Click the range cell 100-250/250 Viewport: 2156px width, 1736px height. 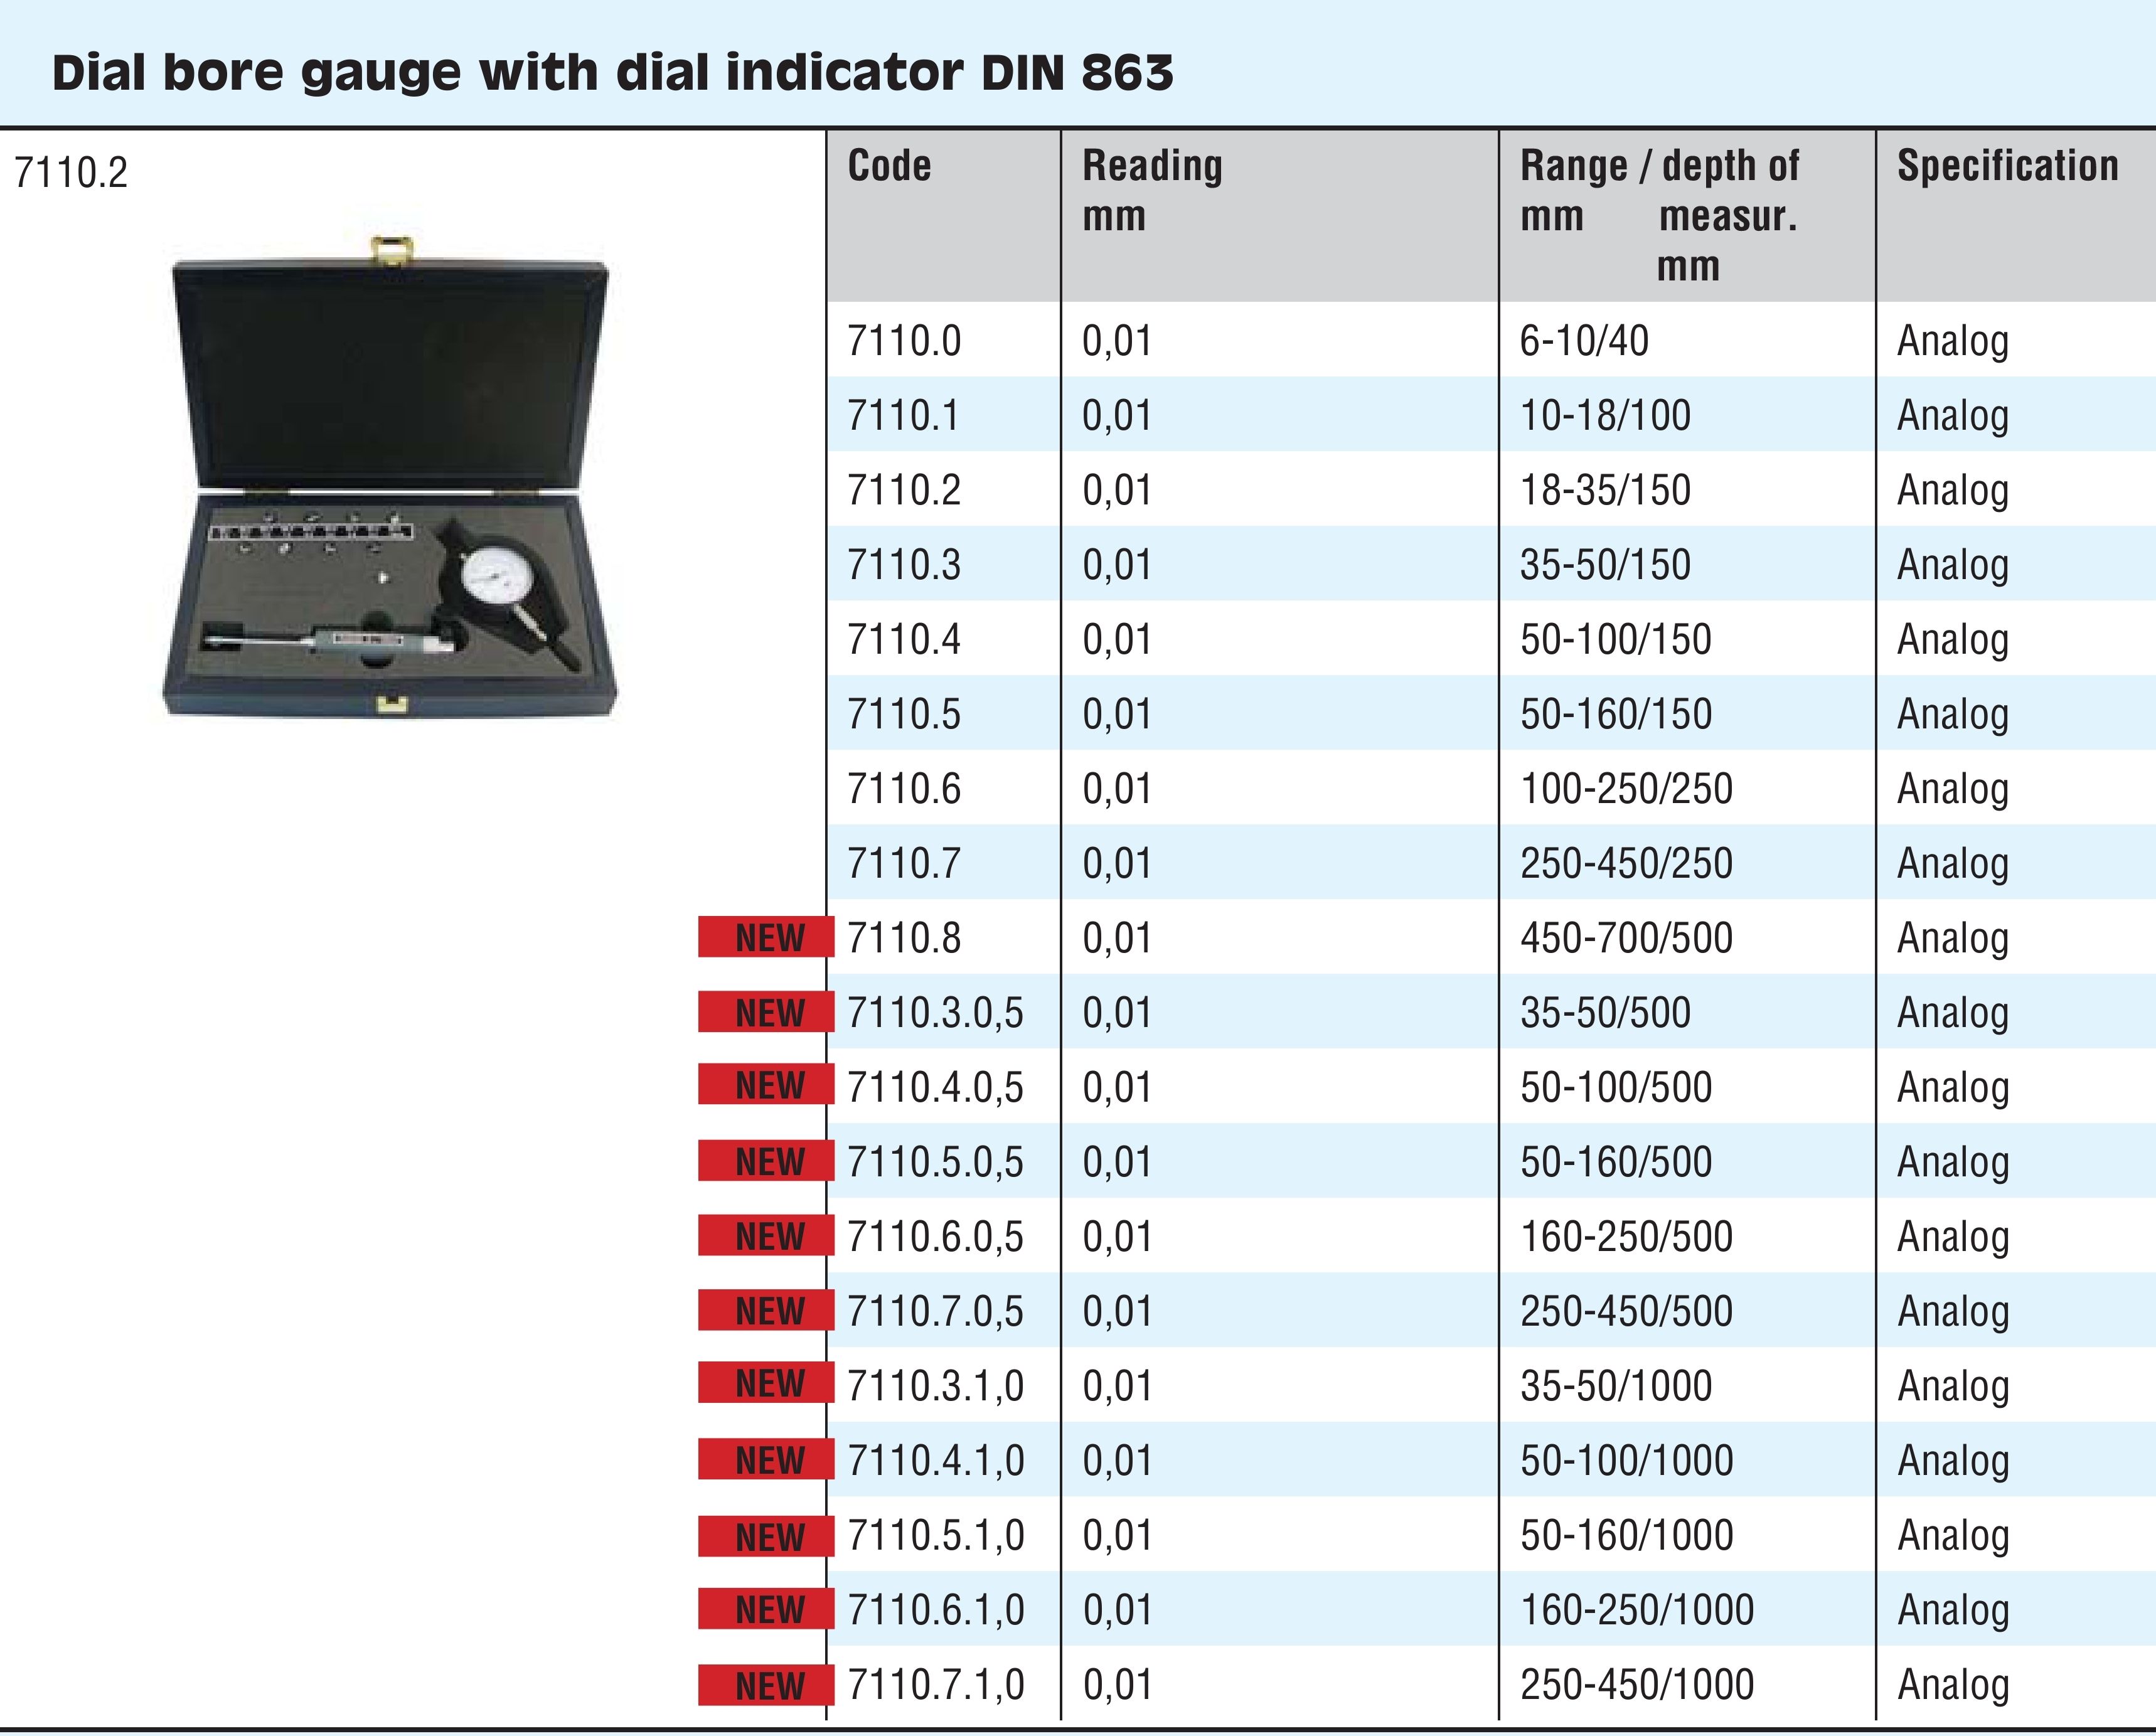(x=1626, y=789)
